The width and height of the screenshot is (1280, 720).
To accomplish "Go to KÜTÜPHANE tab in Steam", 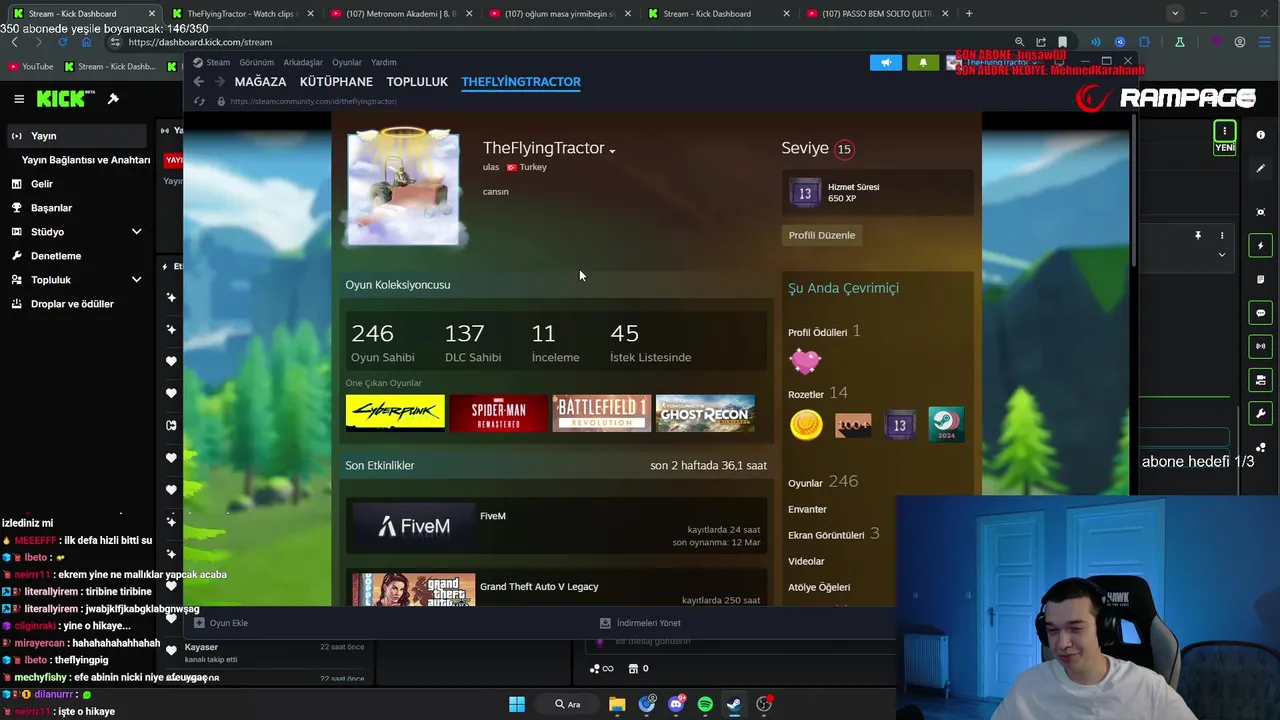I will pos(336,82).
